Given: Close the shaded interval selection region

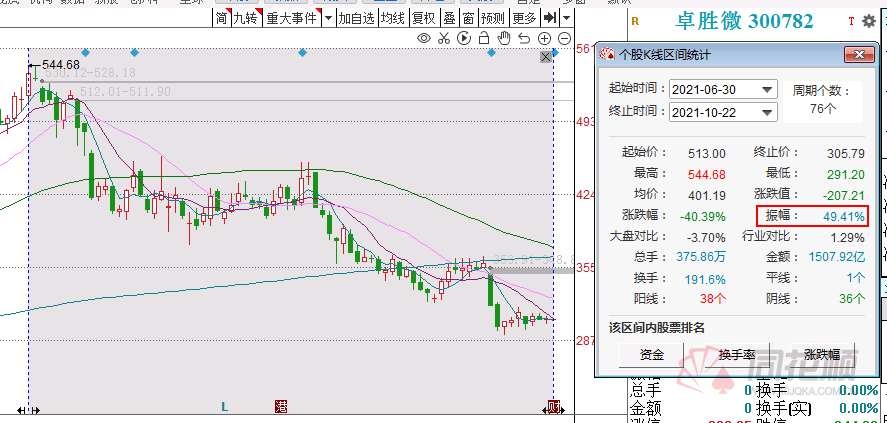Looking at the screenshot, I should (546, 57).
